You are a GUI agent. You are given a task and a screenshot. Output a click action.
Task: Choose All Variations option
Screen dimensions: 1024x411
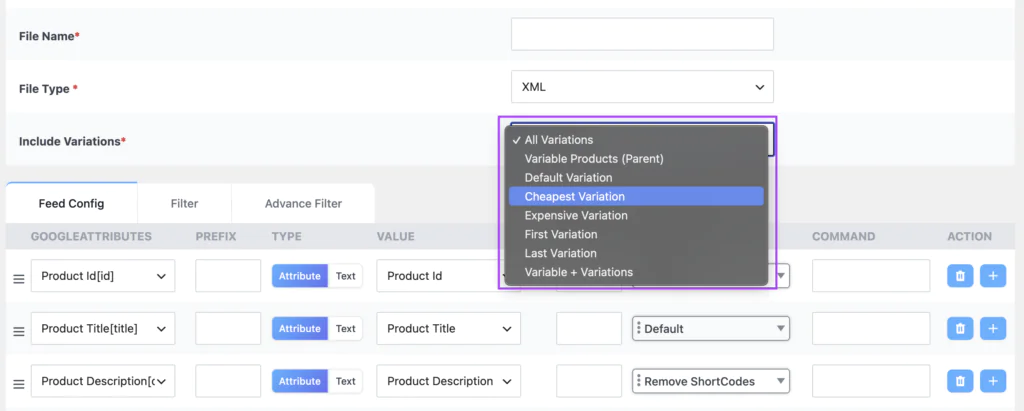coord(636,140)
